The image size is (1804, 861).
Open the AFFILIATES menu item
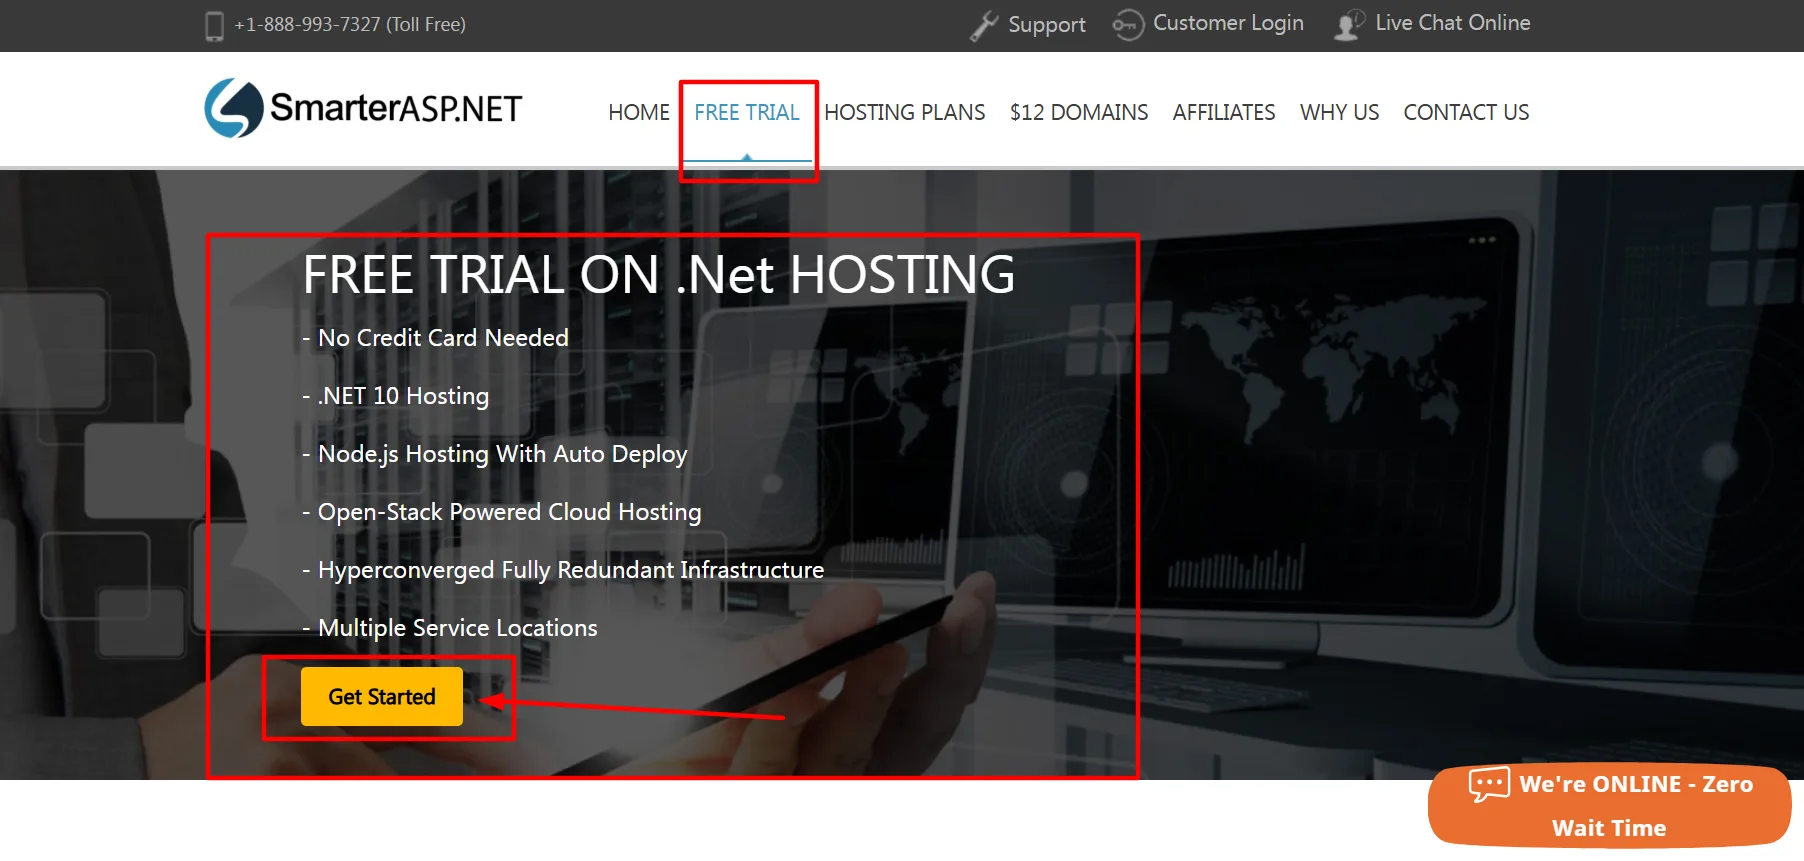click(x=1224, y=112)
